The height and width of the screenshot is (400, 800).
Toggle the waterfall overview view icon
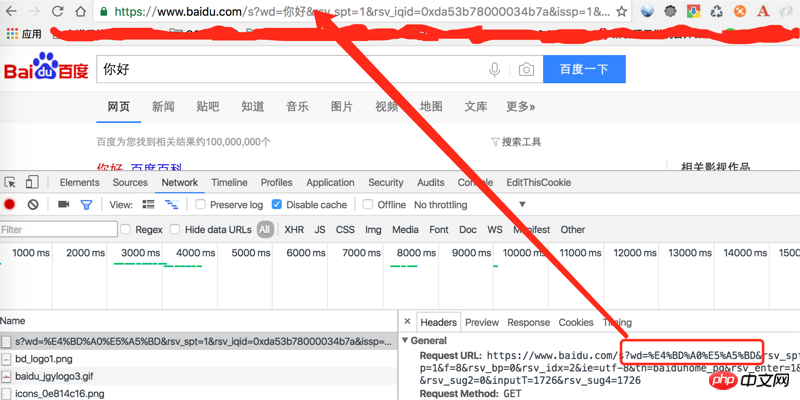tap(171, 205)
